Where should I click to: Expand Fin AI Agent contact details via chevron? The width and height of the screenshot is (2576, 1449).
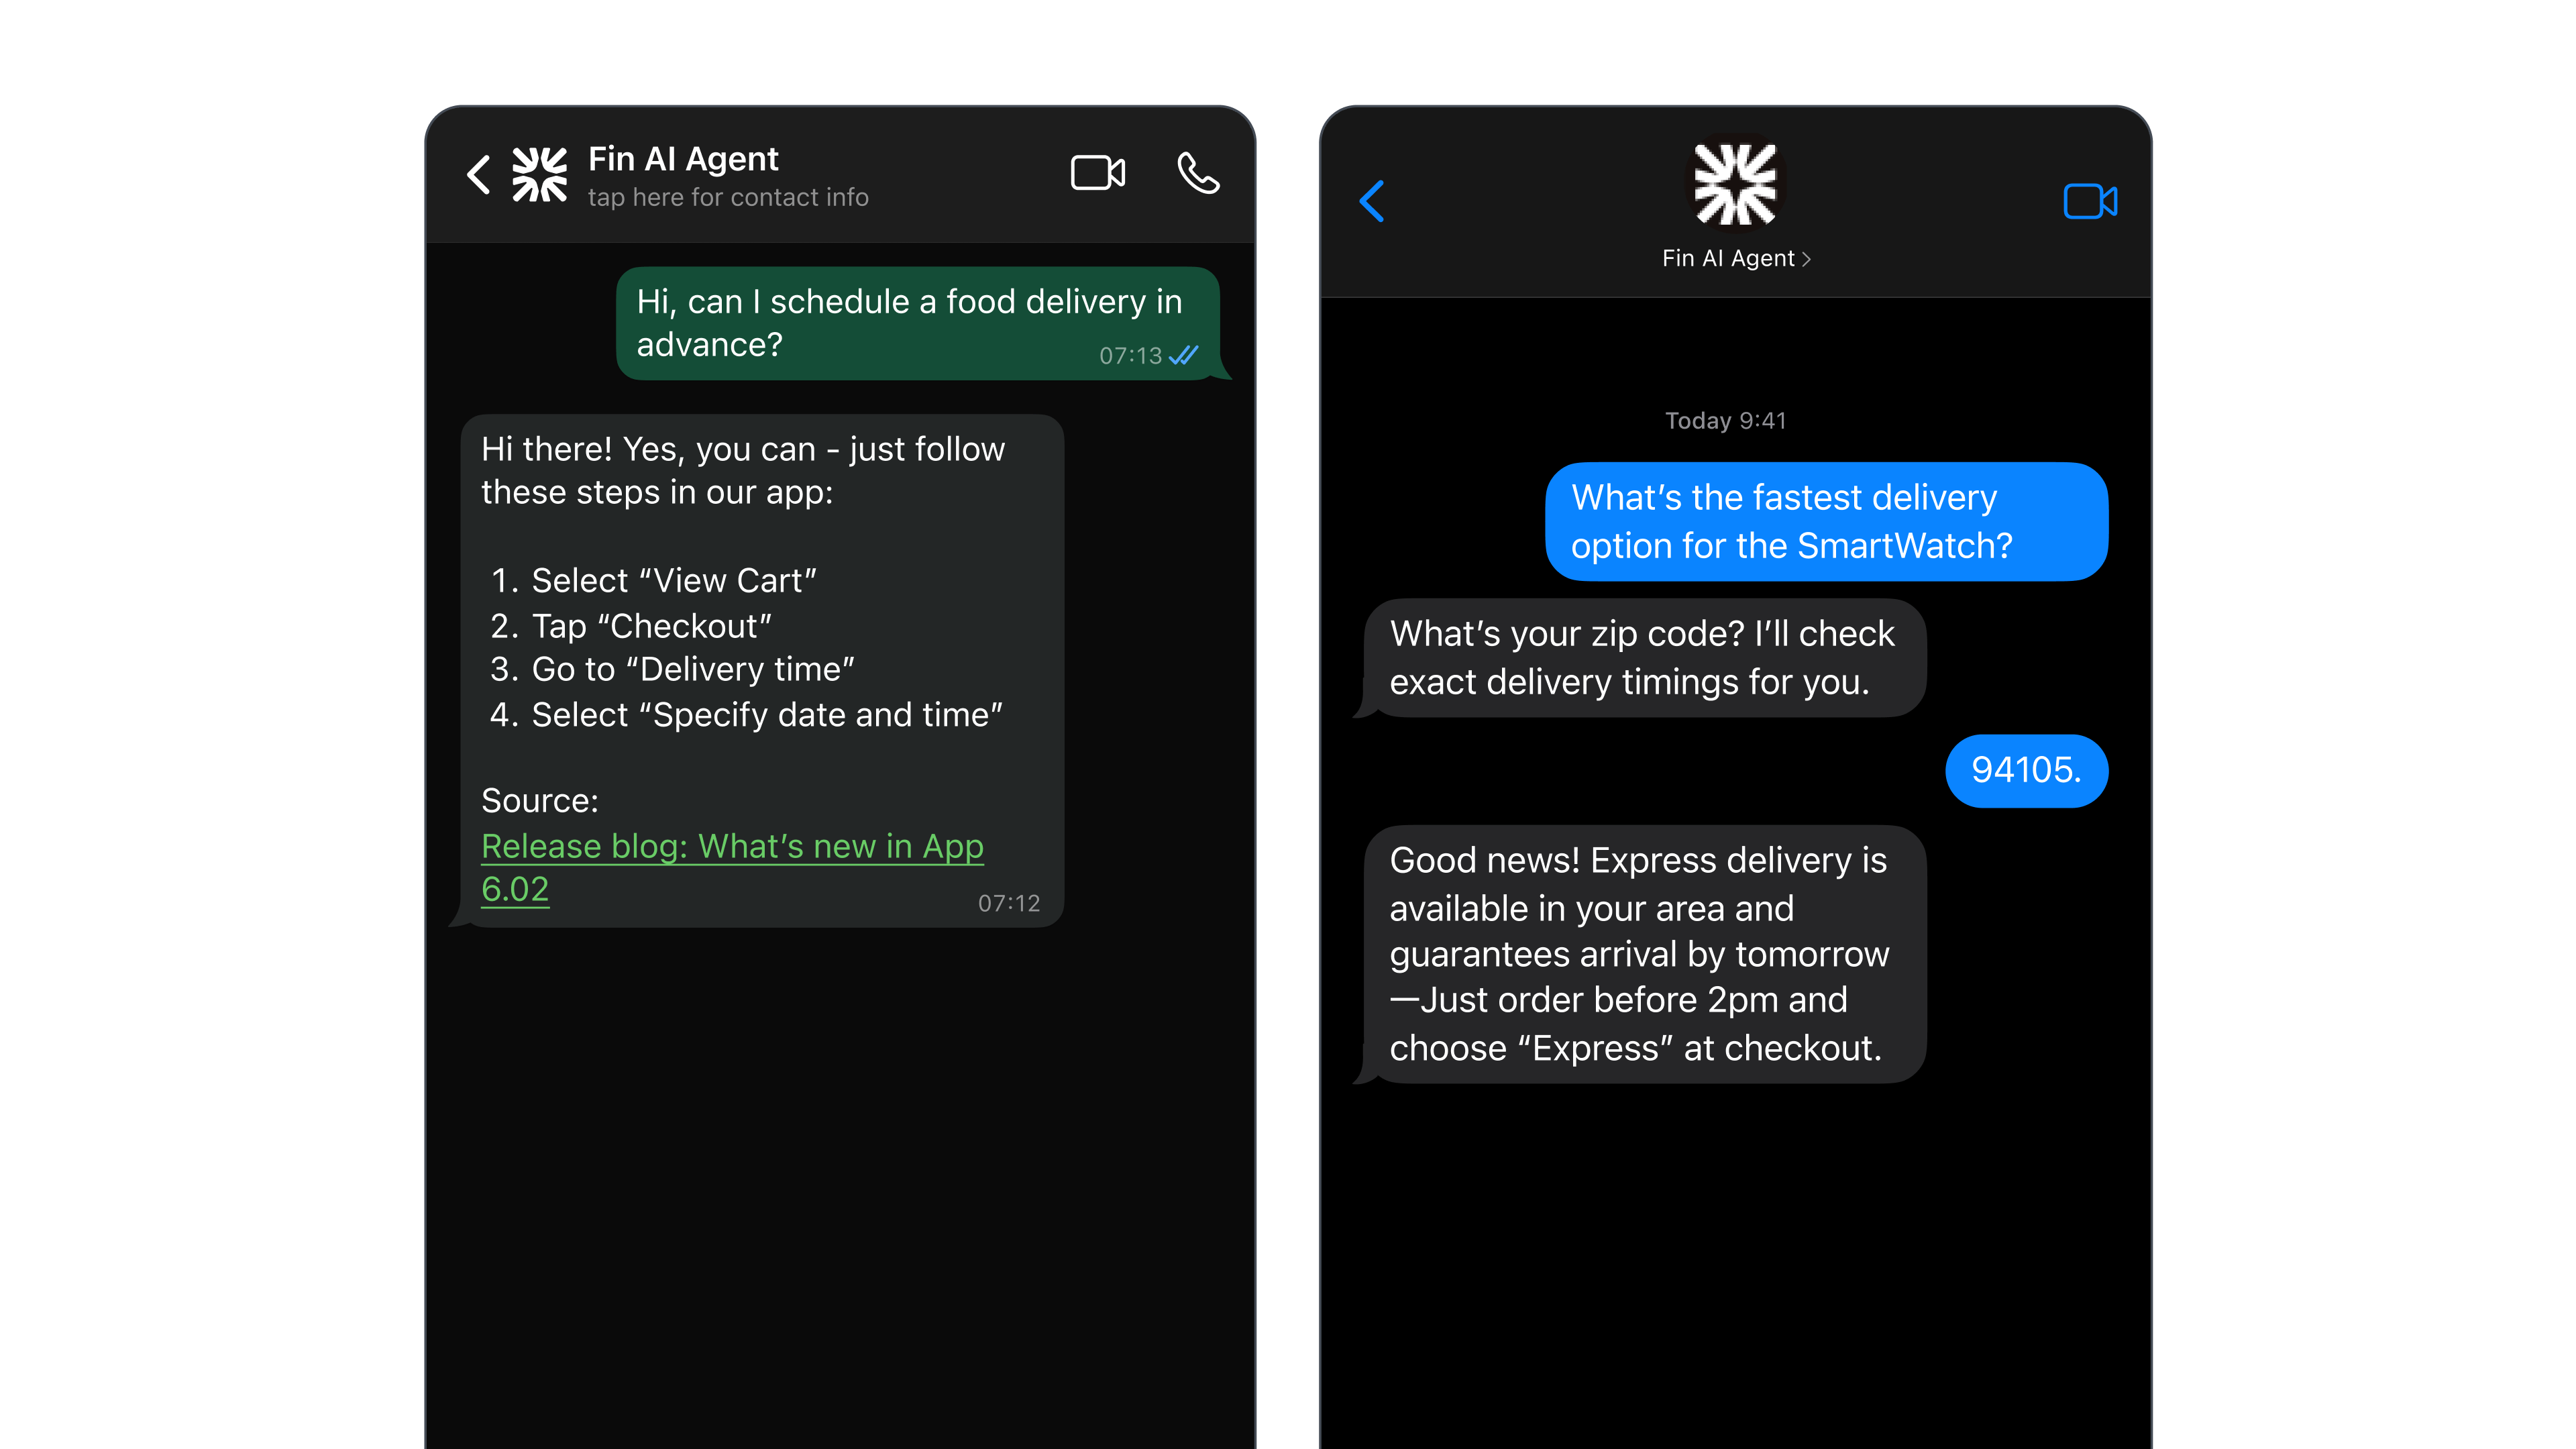click(x=1806, y=258)
